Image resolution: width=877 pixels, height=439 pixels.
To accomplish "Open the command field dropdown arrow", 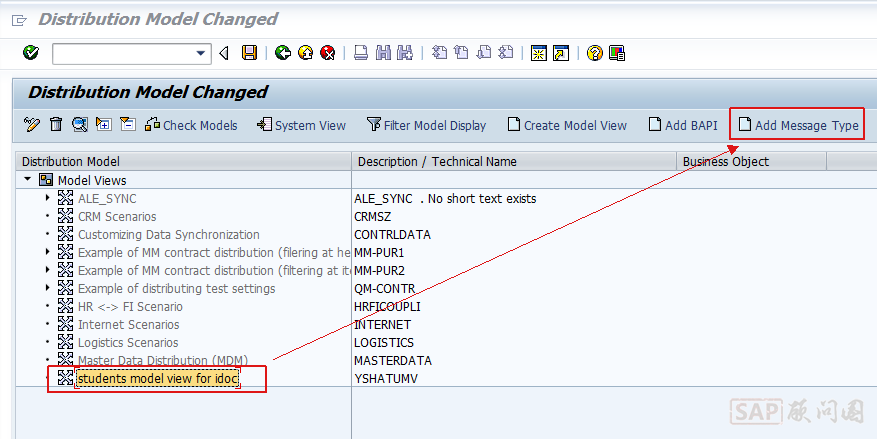I will click(x=202, y=53).
